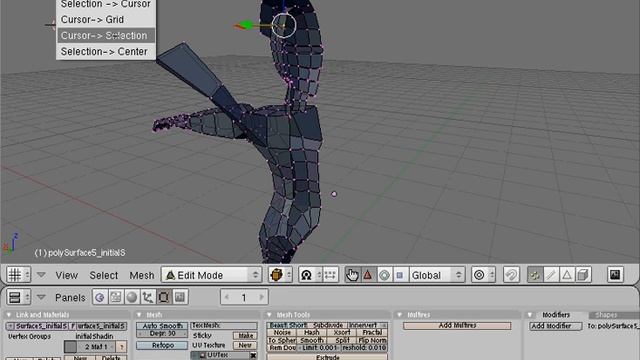Toggle Auto Smooth in Mesh panel

pos(162,326)
